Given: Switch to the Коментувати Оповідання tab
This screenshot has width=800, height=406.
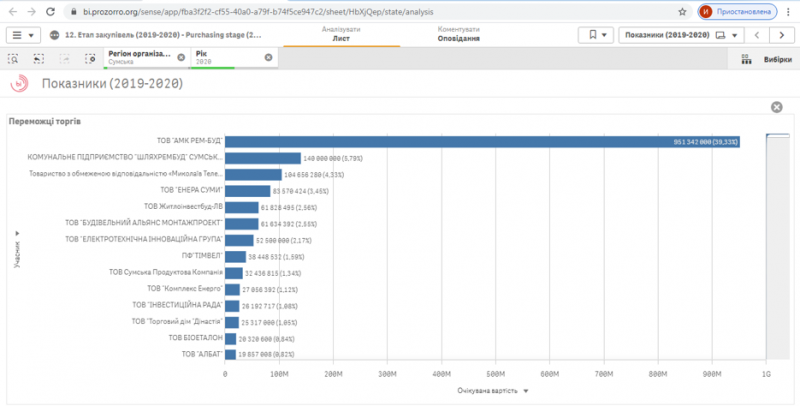Looking at the screenshot, I should coord(458,34).
